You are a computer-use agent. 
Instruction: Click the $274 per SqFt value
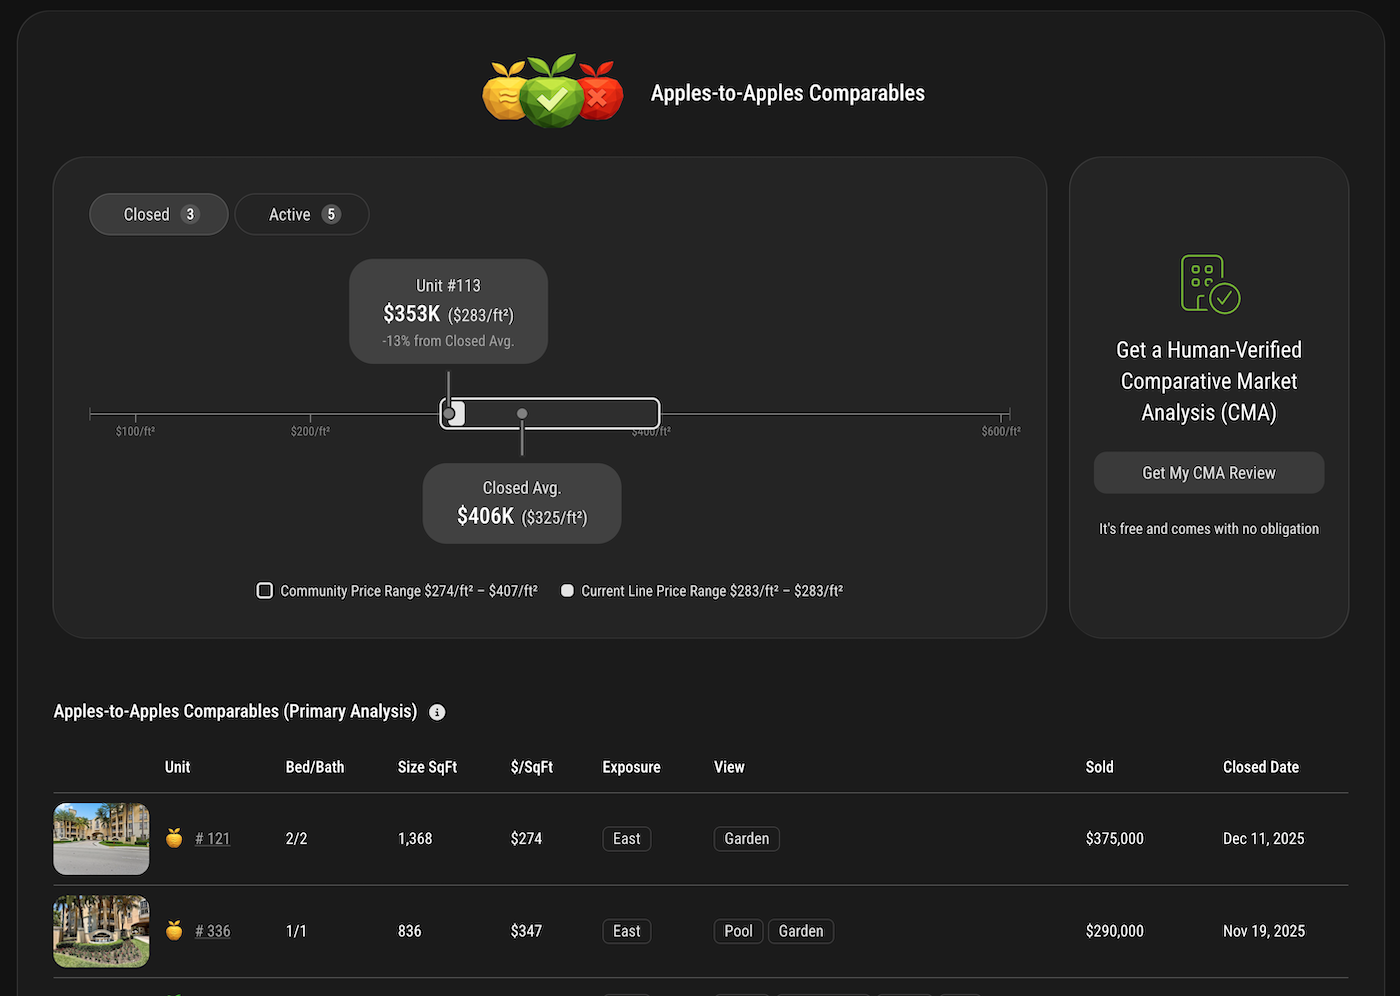point(526,839)
